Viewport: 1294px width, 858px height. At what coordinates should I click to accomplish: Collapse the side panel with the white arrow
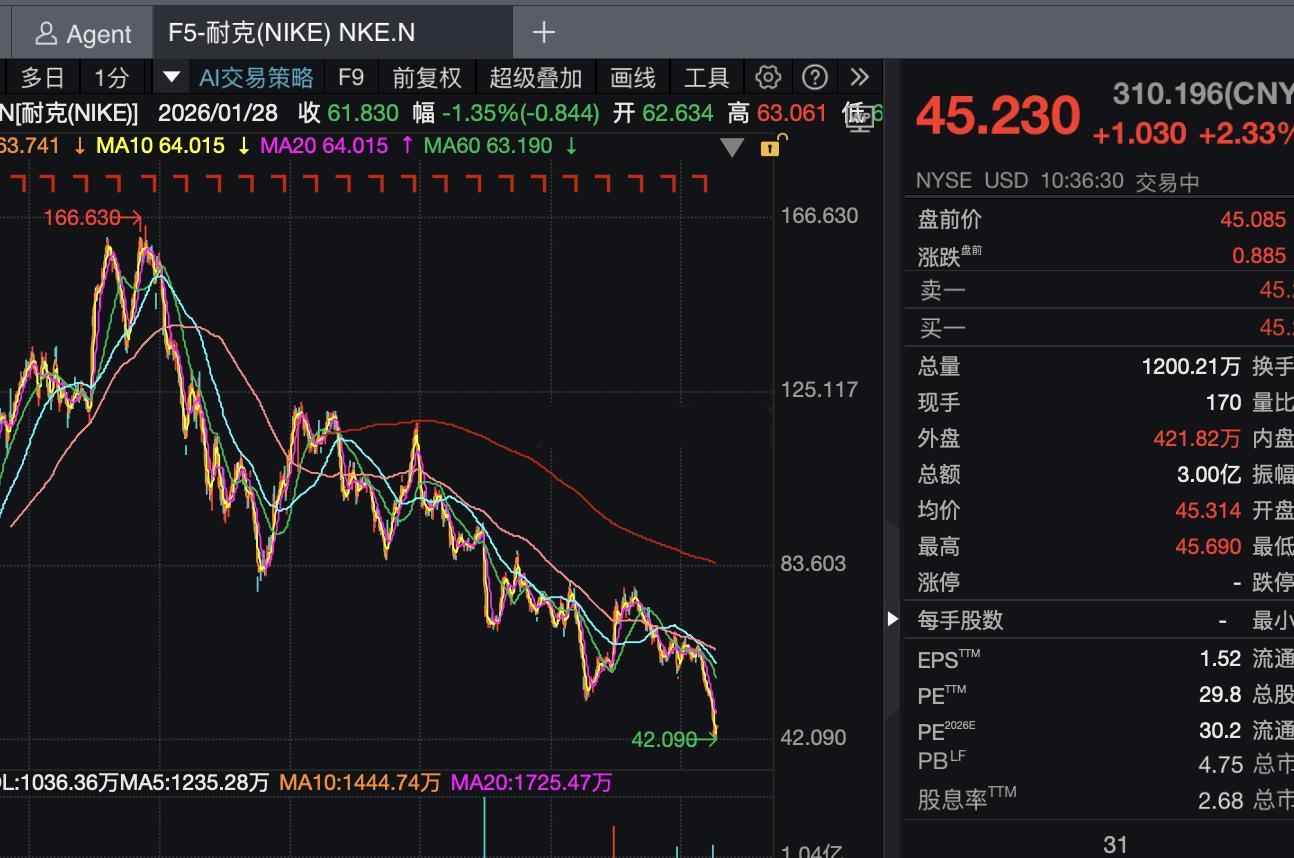(893, 619)
